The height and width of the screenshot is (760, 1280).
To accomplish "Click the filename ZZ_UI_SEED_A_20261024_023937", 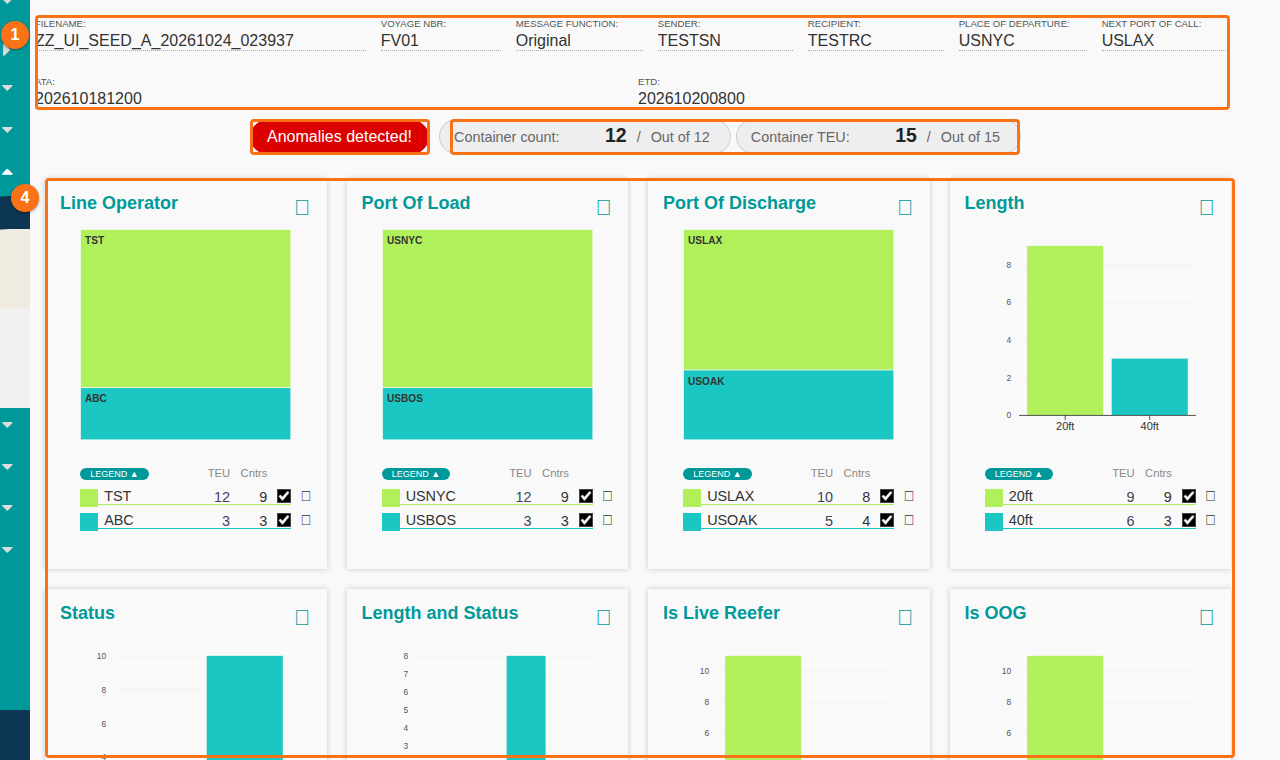I will [165, 41].
